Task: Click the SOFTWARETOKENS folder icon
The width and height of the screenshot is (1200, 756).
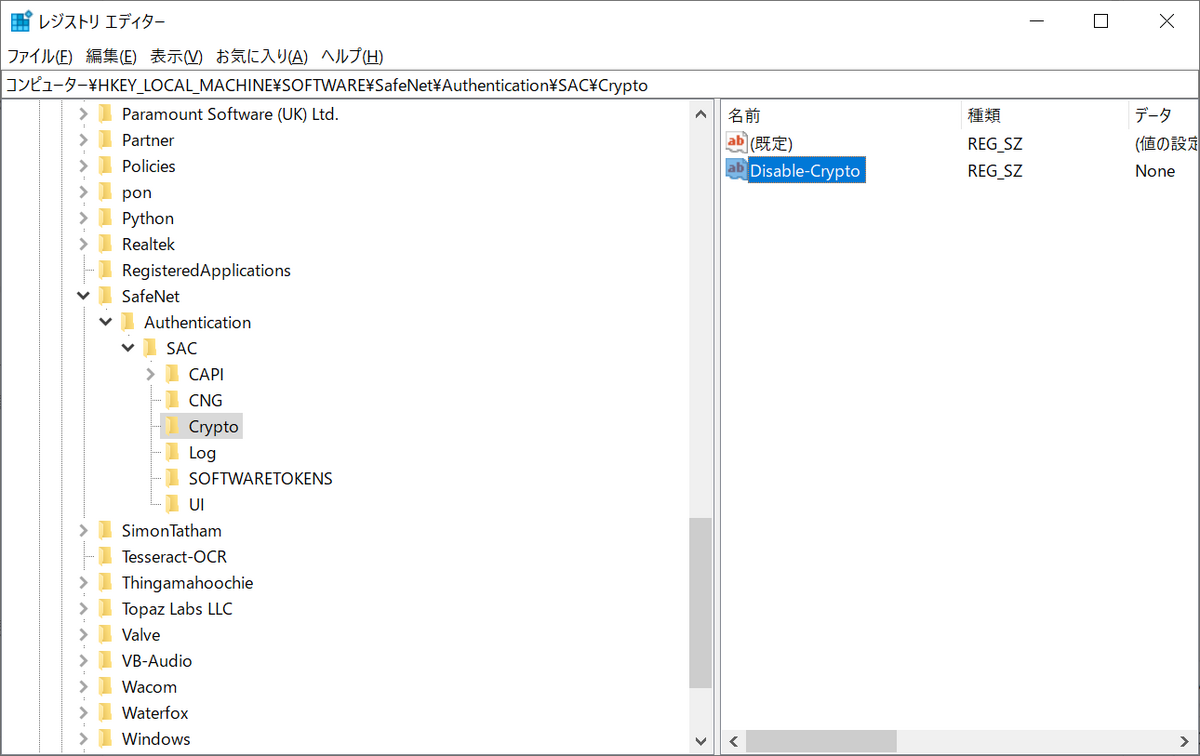Action: point(171,478)
